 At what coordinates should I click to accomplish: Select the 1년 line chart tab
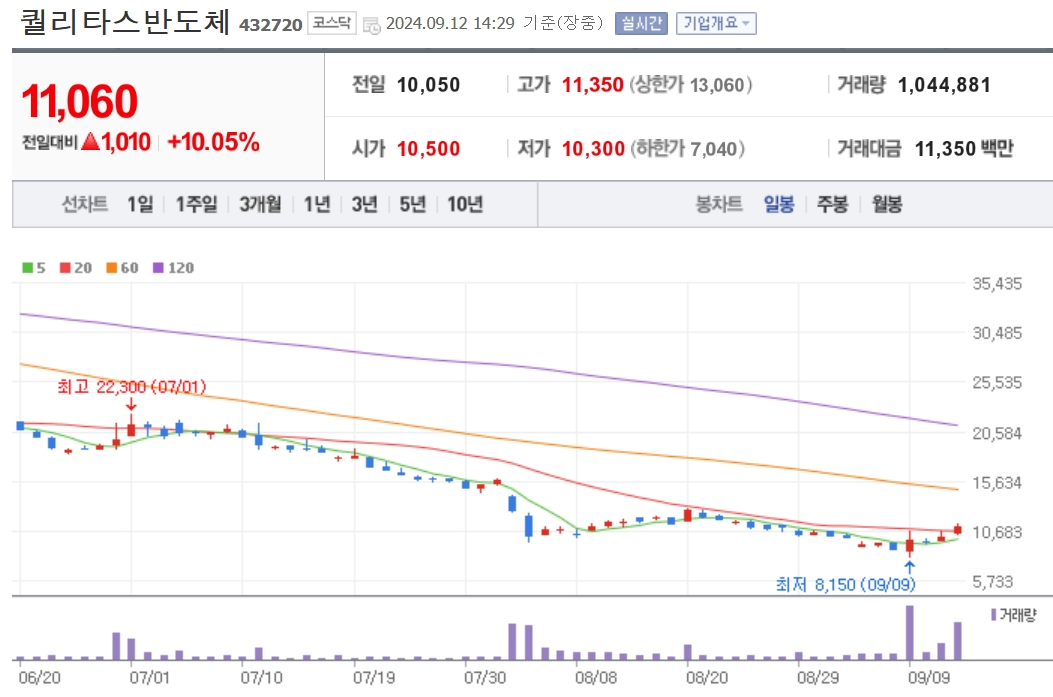(x=317, y=203)
